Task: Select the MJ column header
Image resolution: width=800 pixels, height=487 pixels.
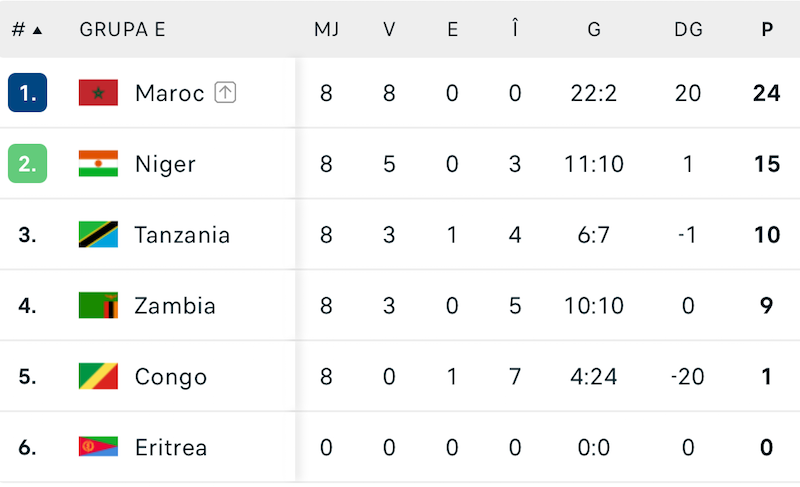Action: (x=326, y=29)
